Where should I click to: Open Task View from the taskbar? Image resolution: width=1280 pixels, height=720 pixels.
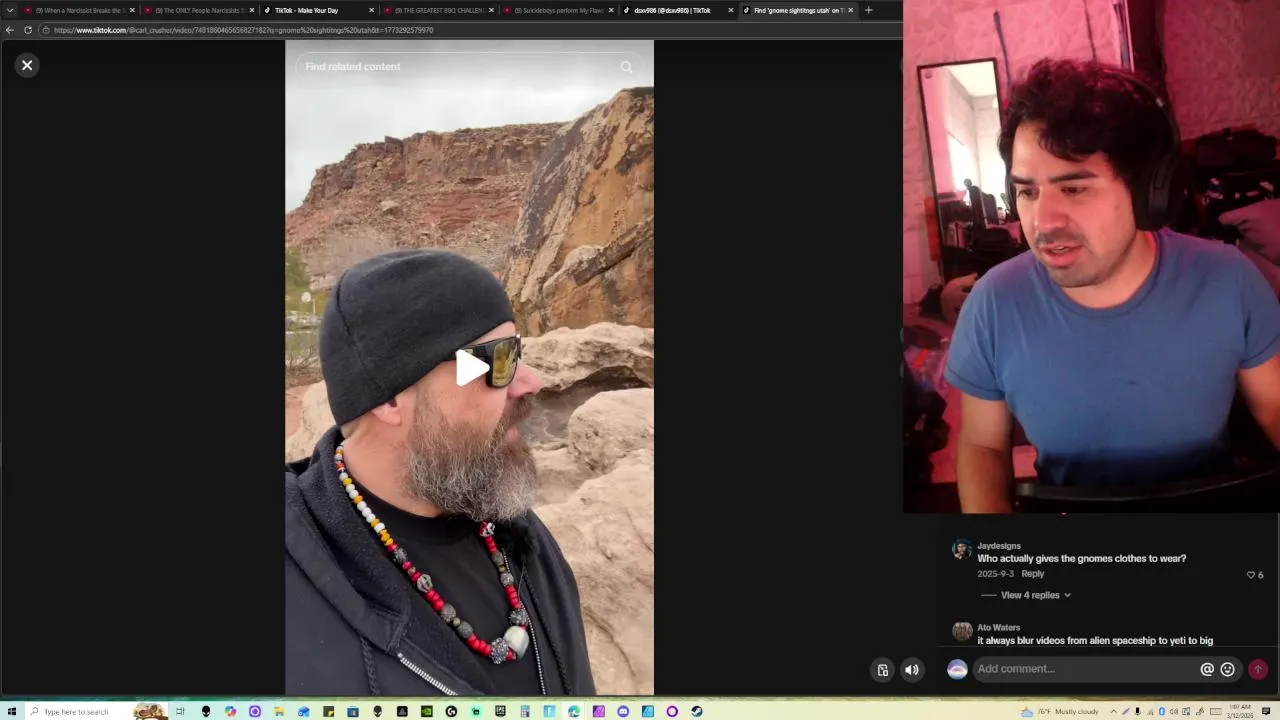tap(180, 711)
